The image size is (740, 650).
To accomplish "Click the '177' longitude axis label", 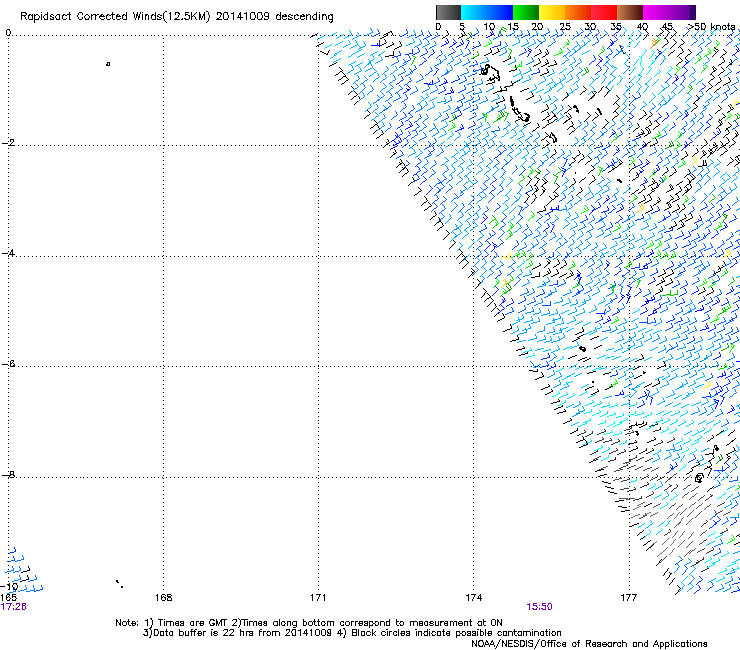I will click(x=628, y=598).
